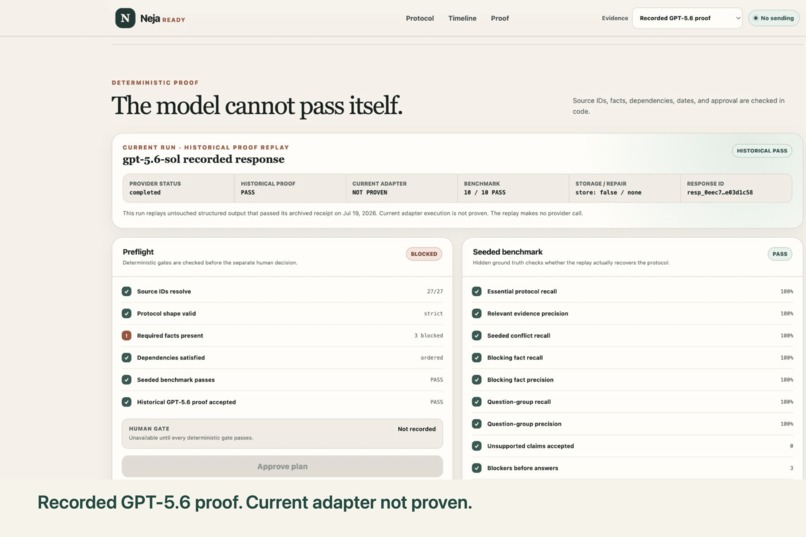Click the check icon beside Source IDs resolve
806x537 pixels.
[126, 291]
